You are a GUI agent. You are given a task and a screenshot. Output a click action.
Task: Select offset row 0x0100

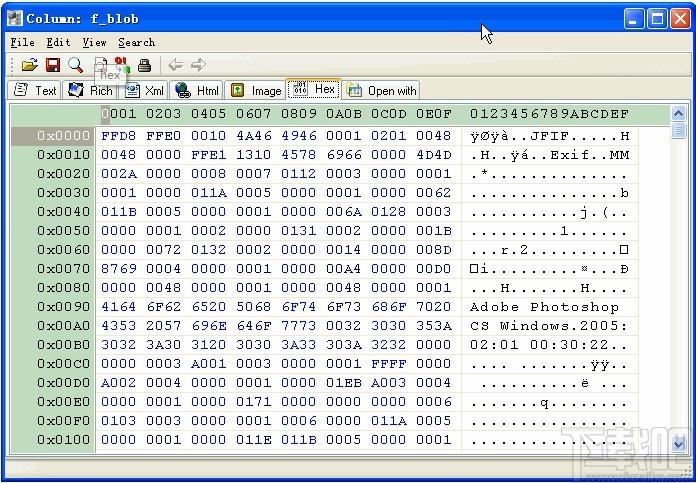(63, 440)
